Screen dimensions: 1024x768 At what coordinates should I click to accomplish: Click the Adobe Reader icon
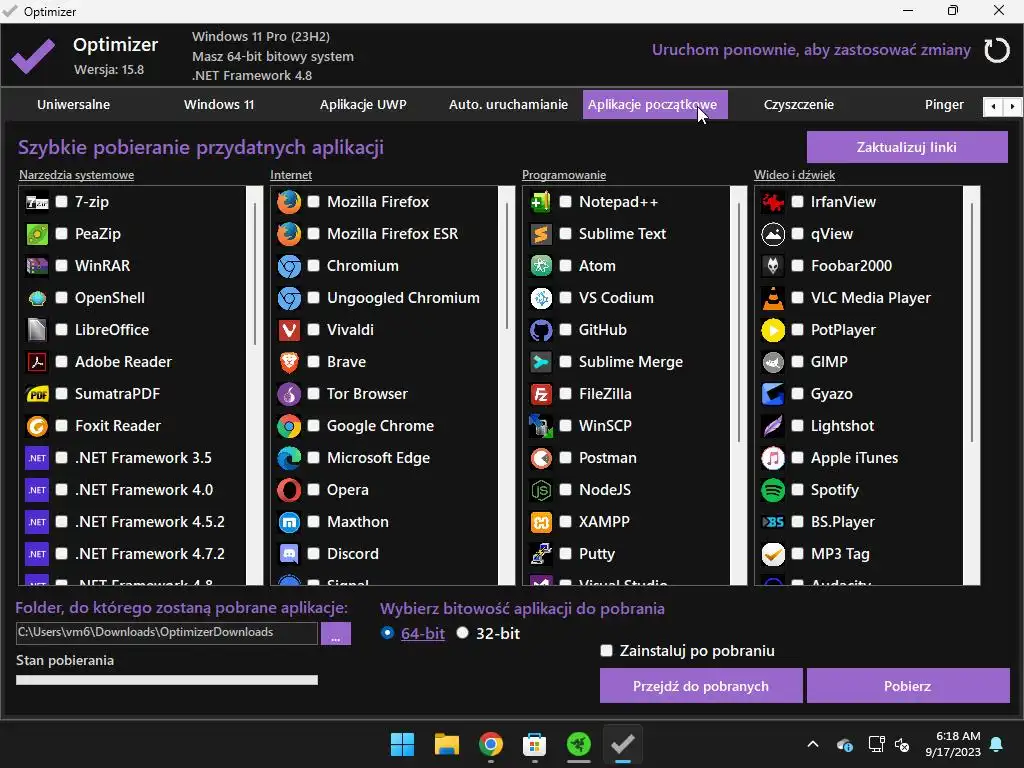(37, 362)
